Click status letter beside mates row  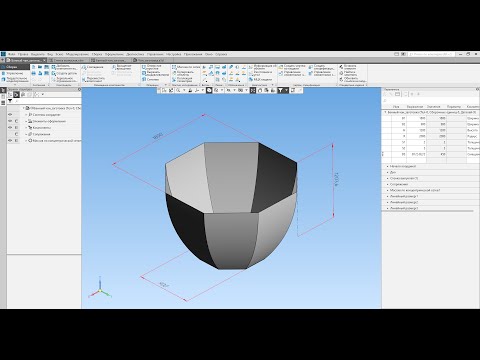(16, 134)
